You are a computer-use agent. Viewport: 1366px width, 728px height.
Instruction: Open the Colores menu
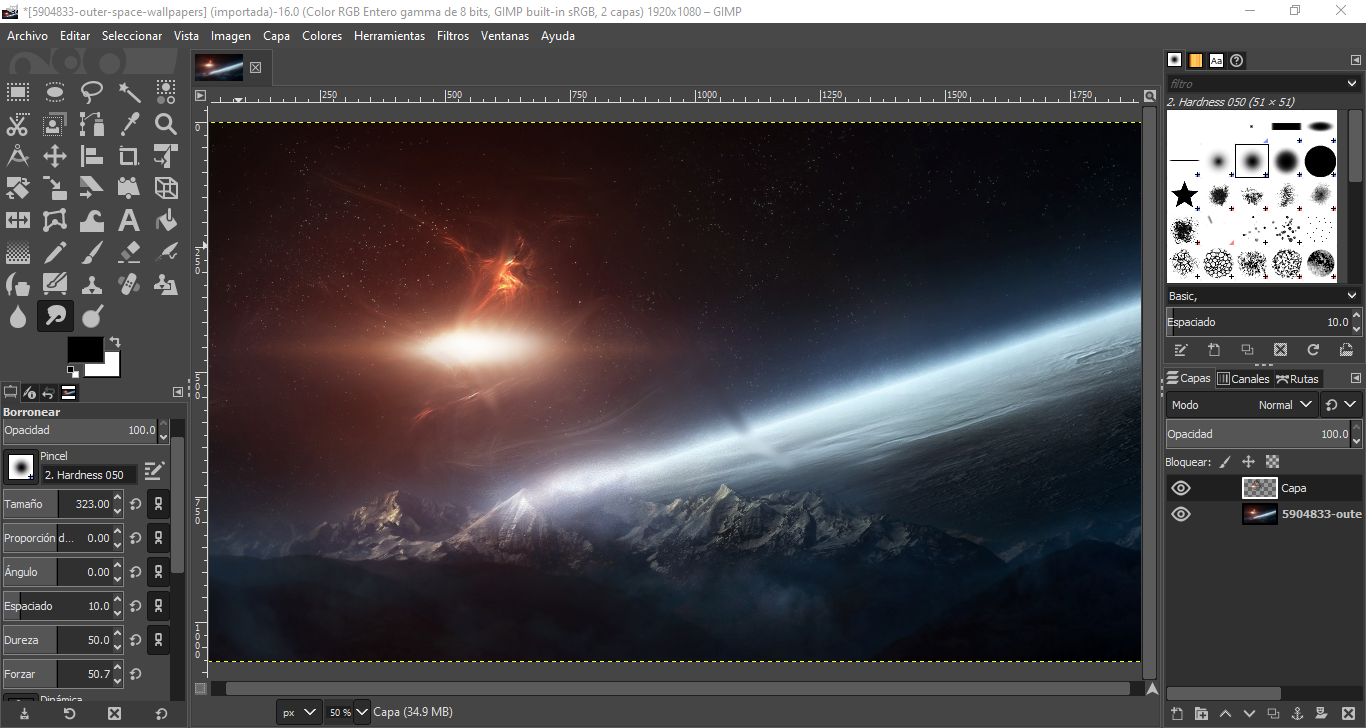coord(322,36)
